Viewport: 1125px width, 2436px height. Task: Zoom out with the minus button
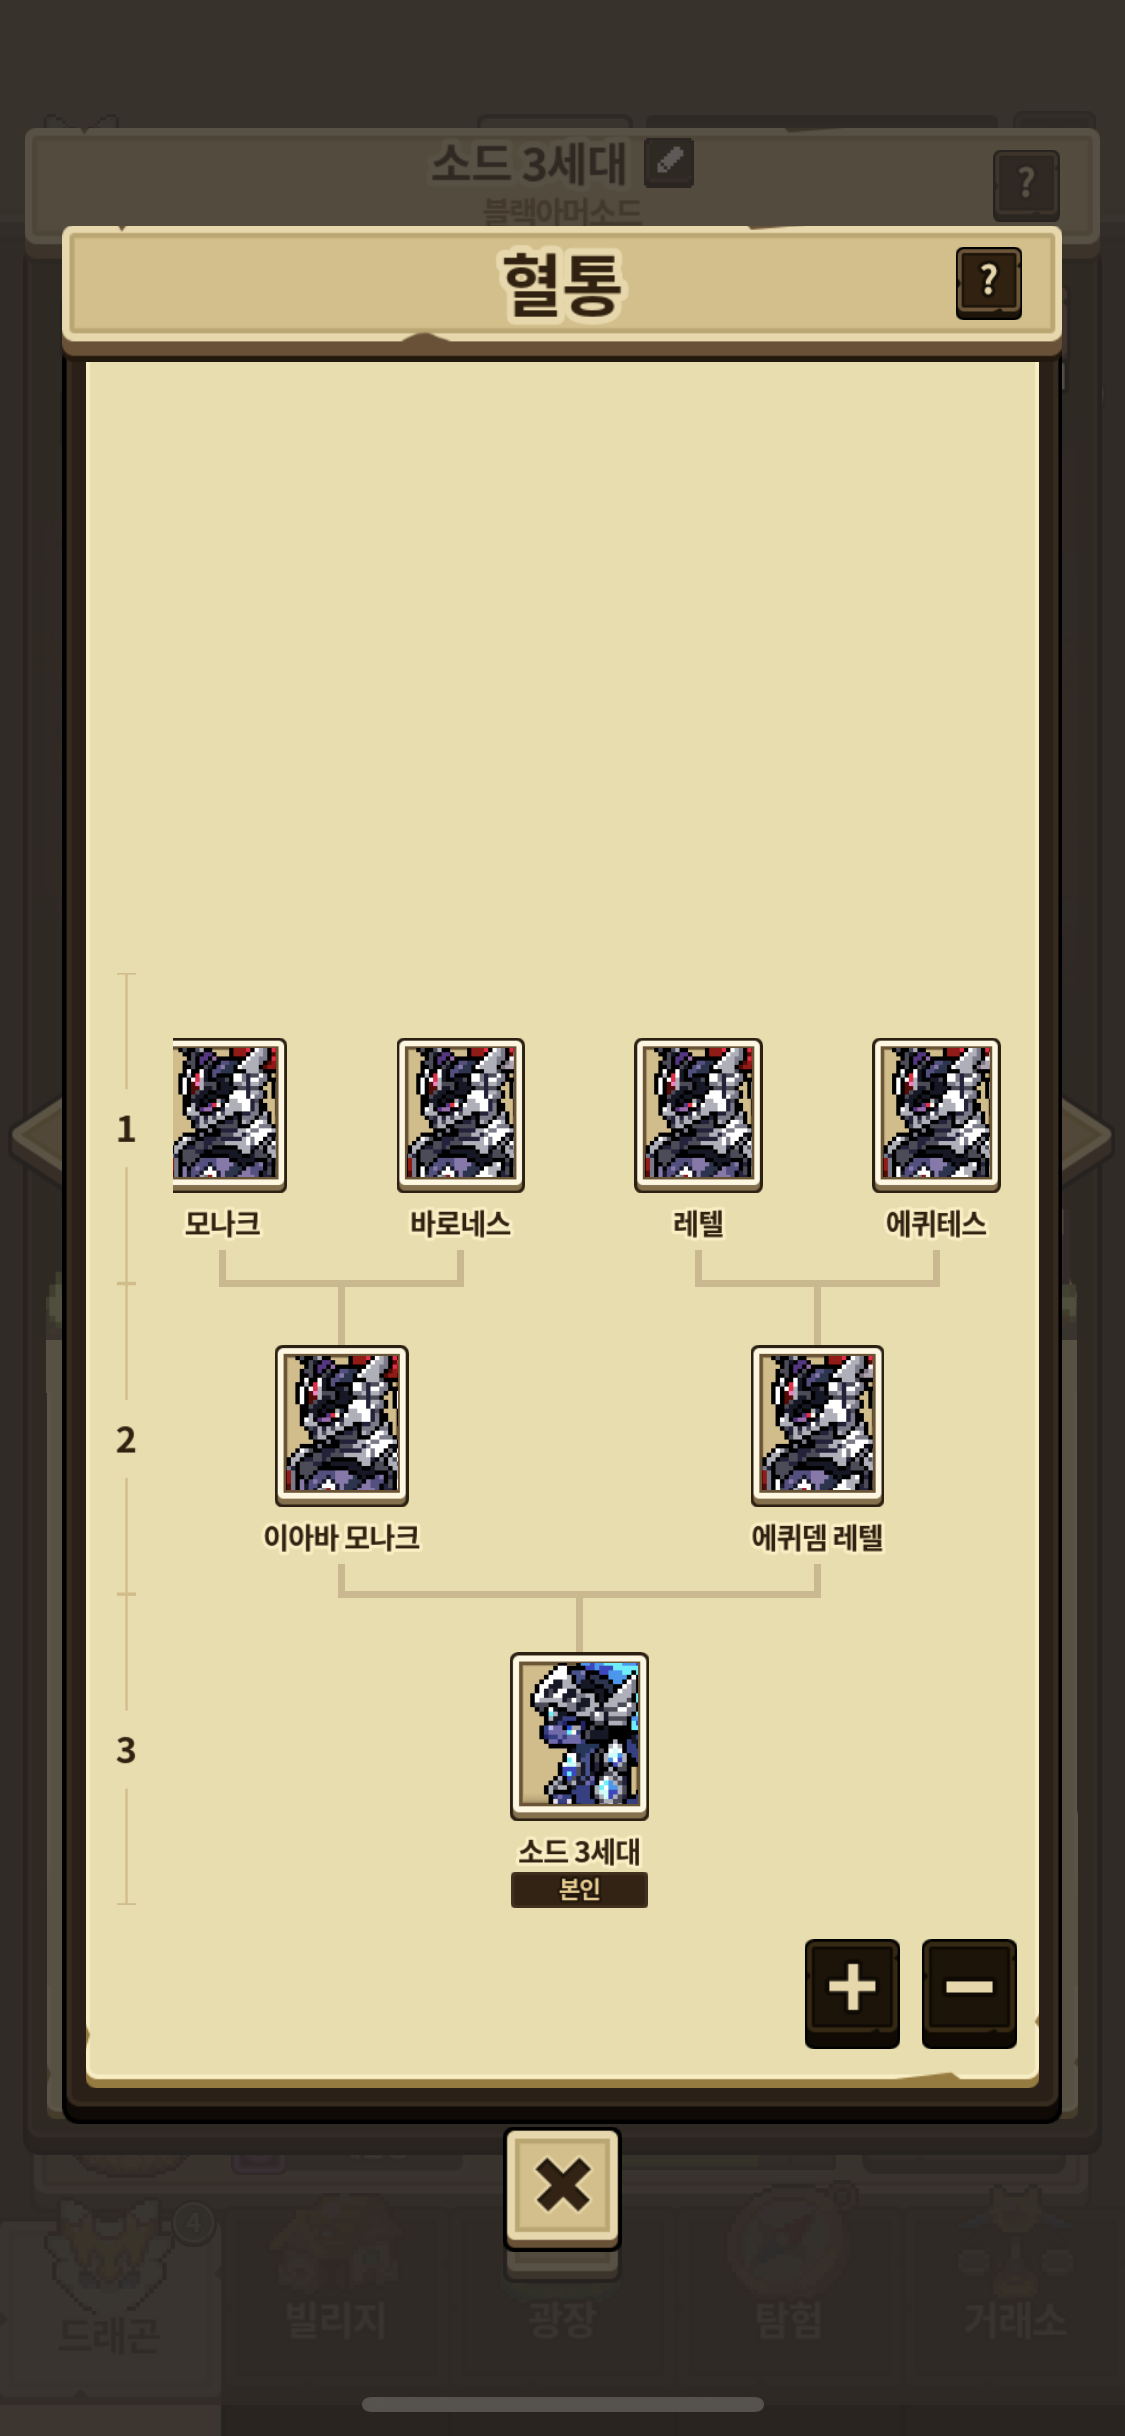969,1993
